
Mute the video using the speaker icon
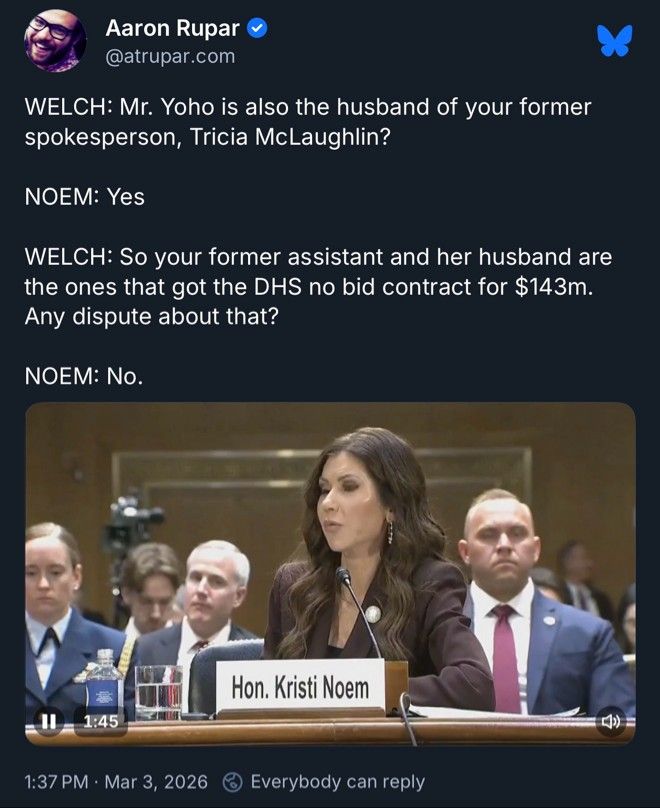coord(611,721)
